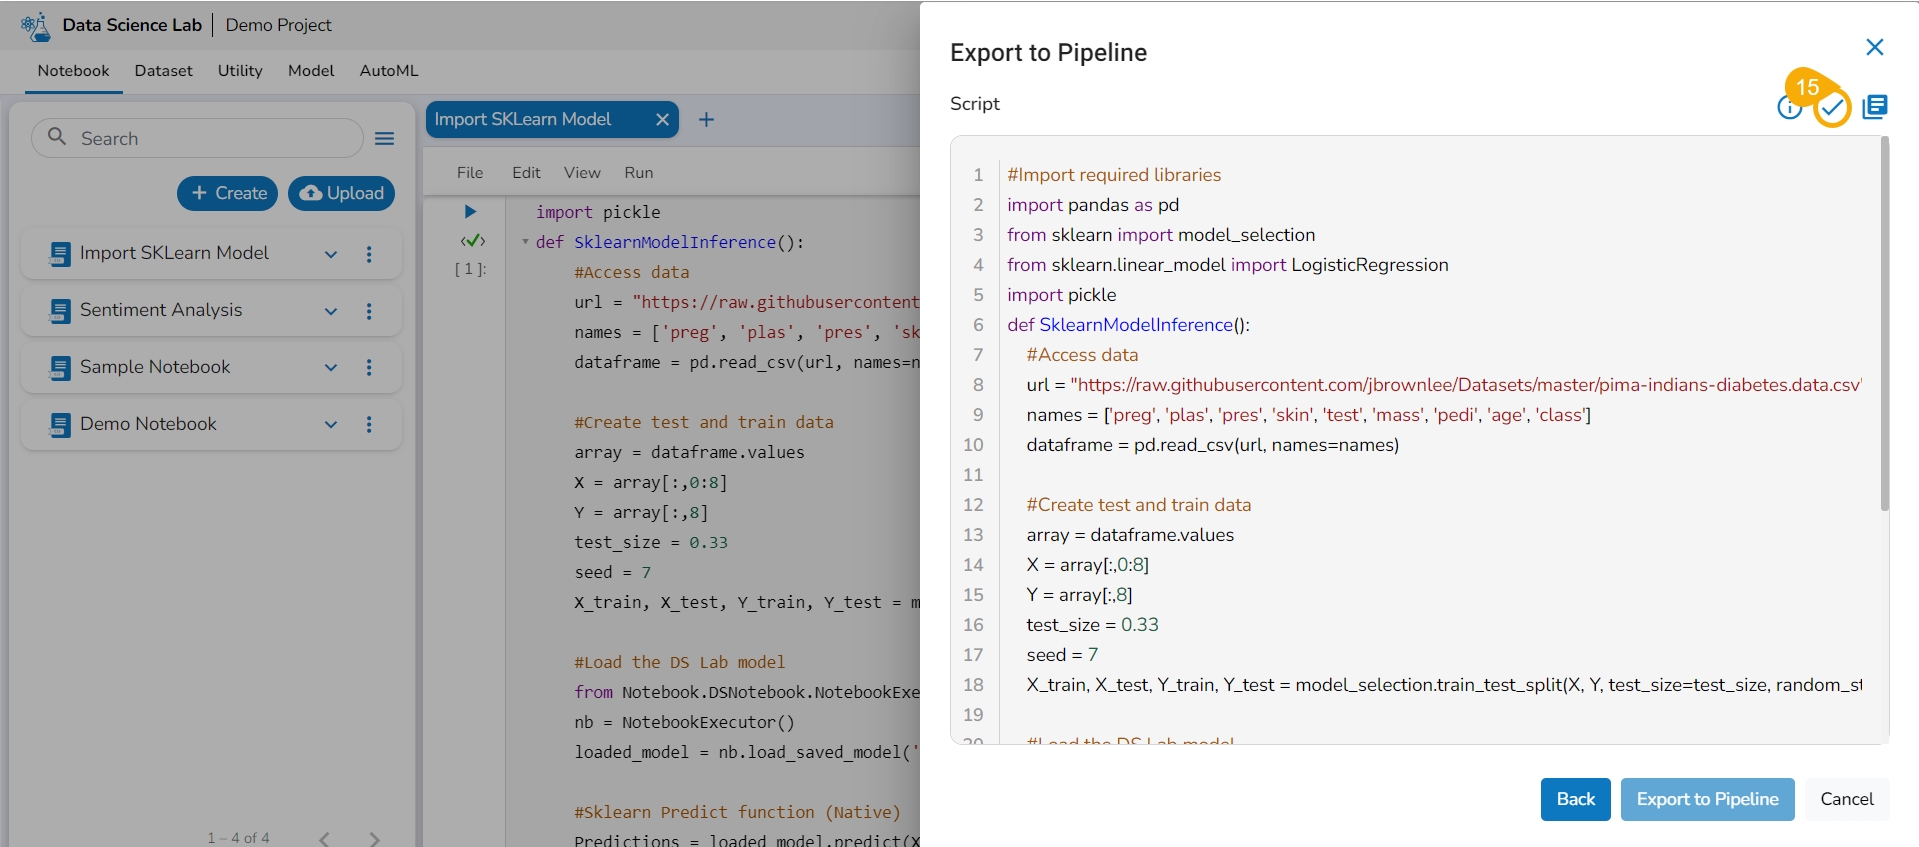The height and width of the screenshot is (847, 1919).
Task: Switch to the Dataset tab
Action: point(163,71)
